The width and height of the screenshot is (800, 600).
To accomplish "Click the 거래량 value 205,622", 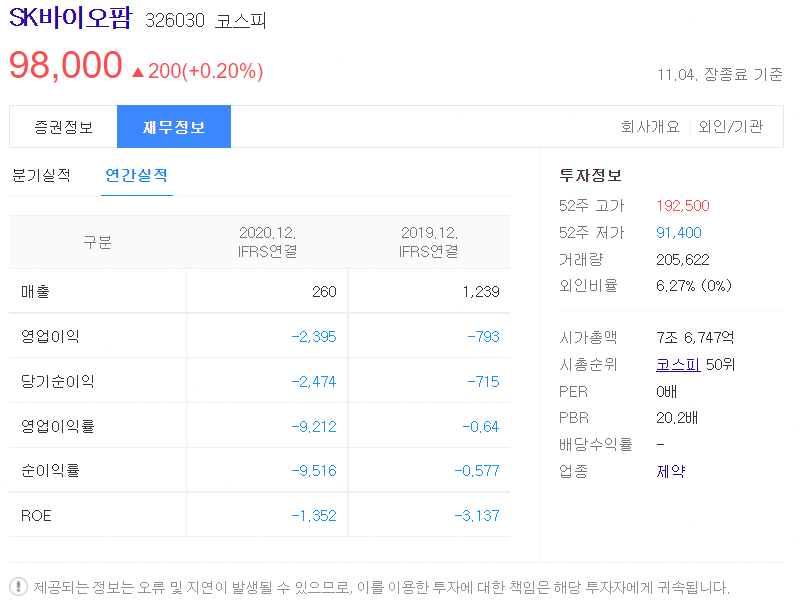I will (683, 260).
